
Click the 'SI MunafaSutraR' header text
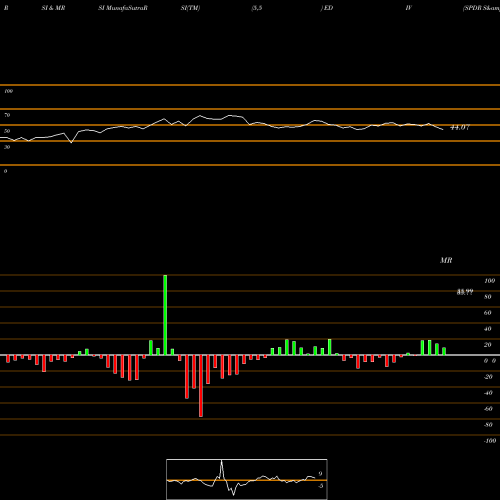pos(123,8)
